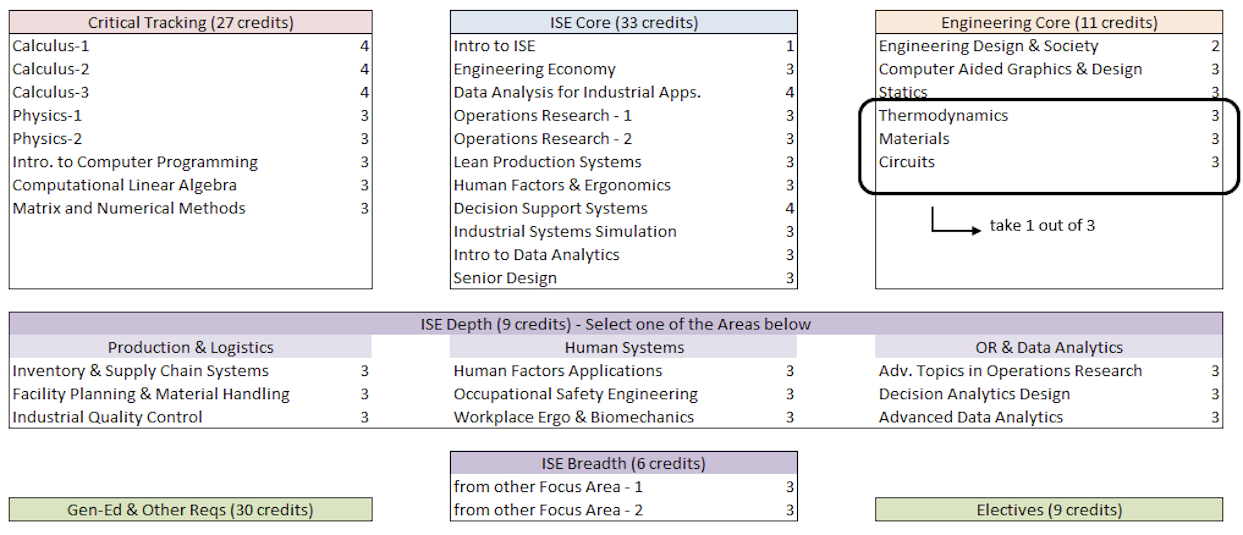
Task: Click the 'take 1 out of 3' annotation text
Action: coord(1042,225)
